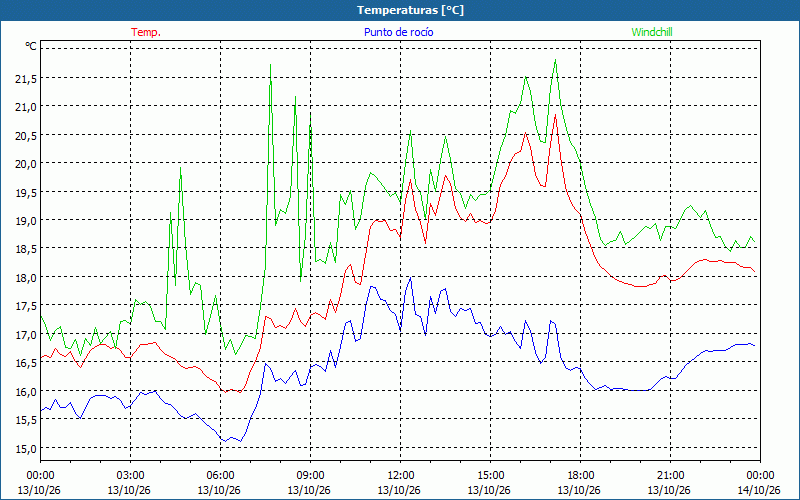Click the 17,5 y-axis value
The height and width of the screenshot is (500, 800).
[x=26, y=306]
